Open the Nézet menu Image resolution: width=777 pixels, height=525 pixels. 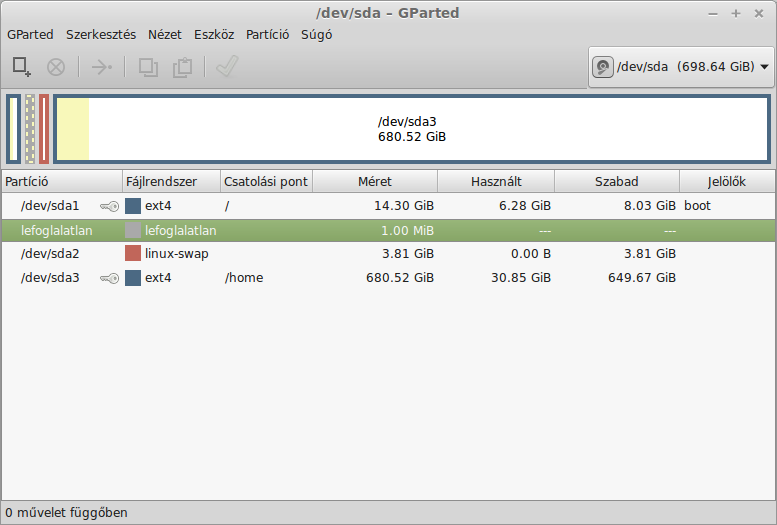[165, 35]
